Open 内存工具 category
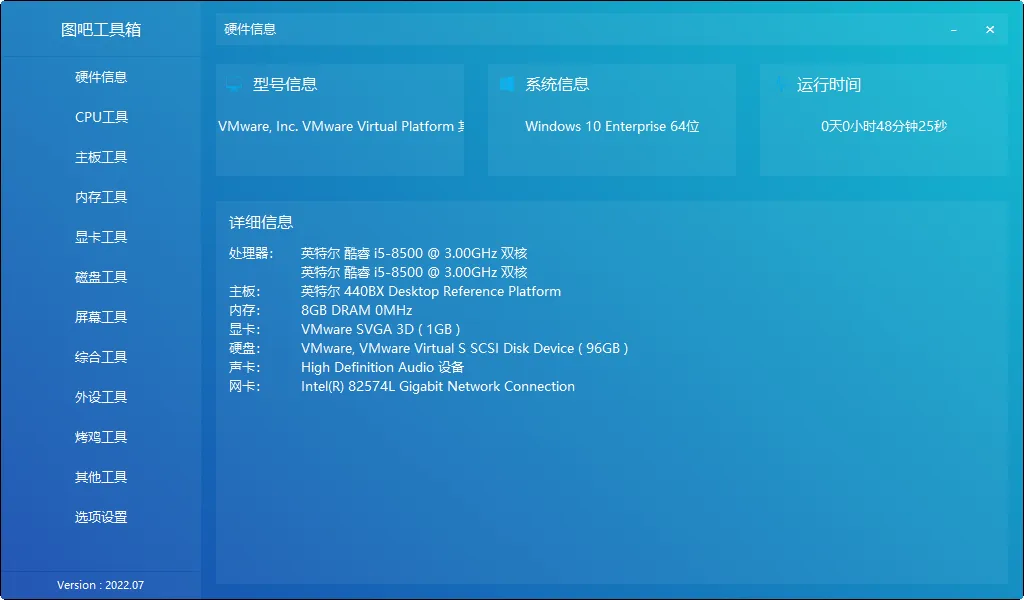The height and width of the screenshot is (600, 1024). [101, 197]
